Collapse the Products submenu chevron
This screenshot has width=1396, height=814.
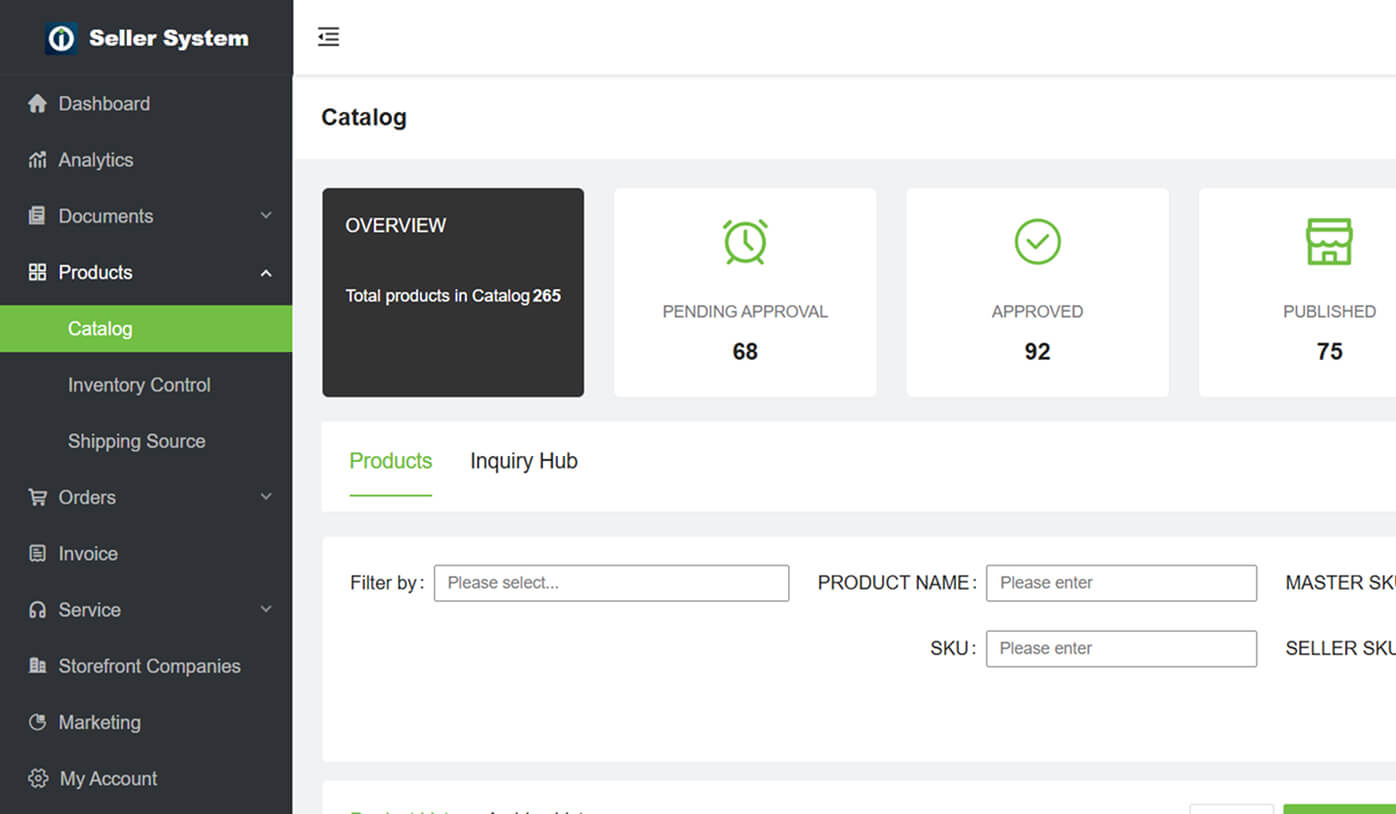(x=266, y=273)
